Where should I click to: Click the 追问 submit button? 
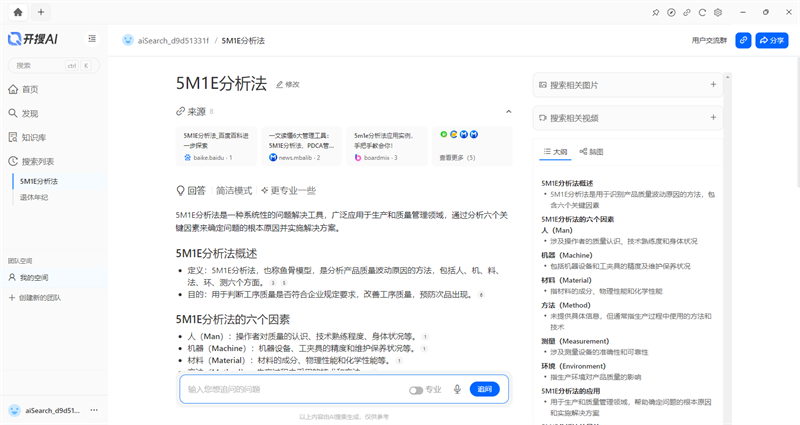[485, 389]
